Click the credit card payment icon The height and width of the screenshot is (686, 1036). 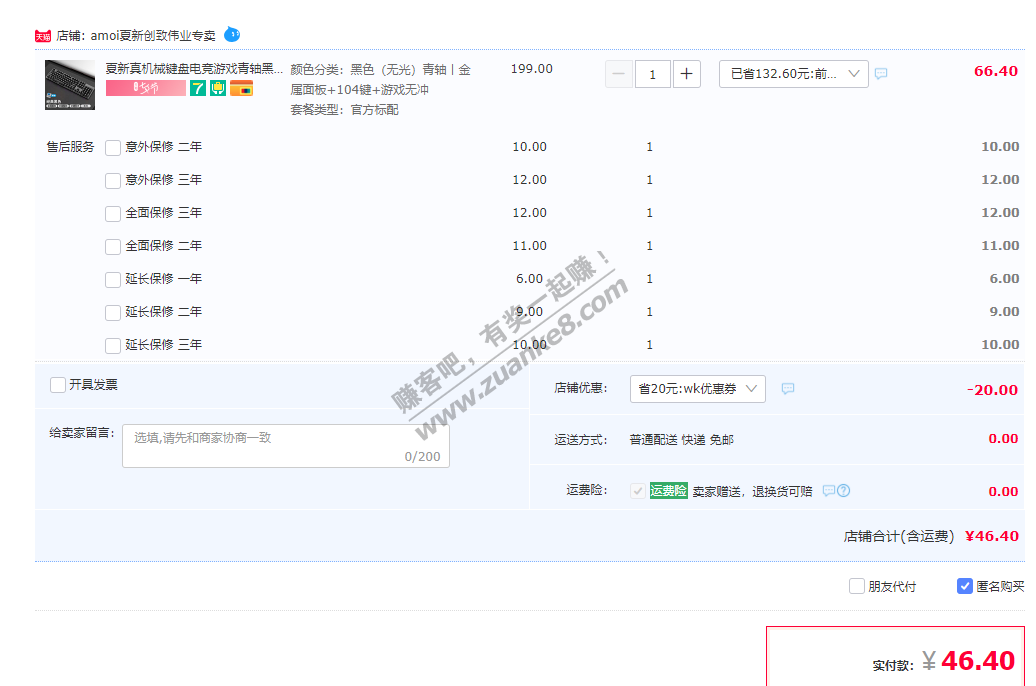pyautogui.click(x=241, y=88)
